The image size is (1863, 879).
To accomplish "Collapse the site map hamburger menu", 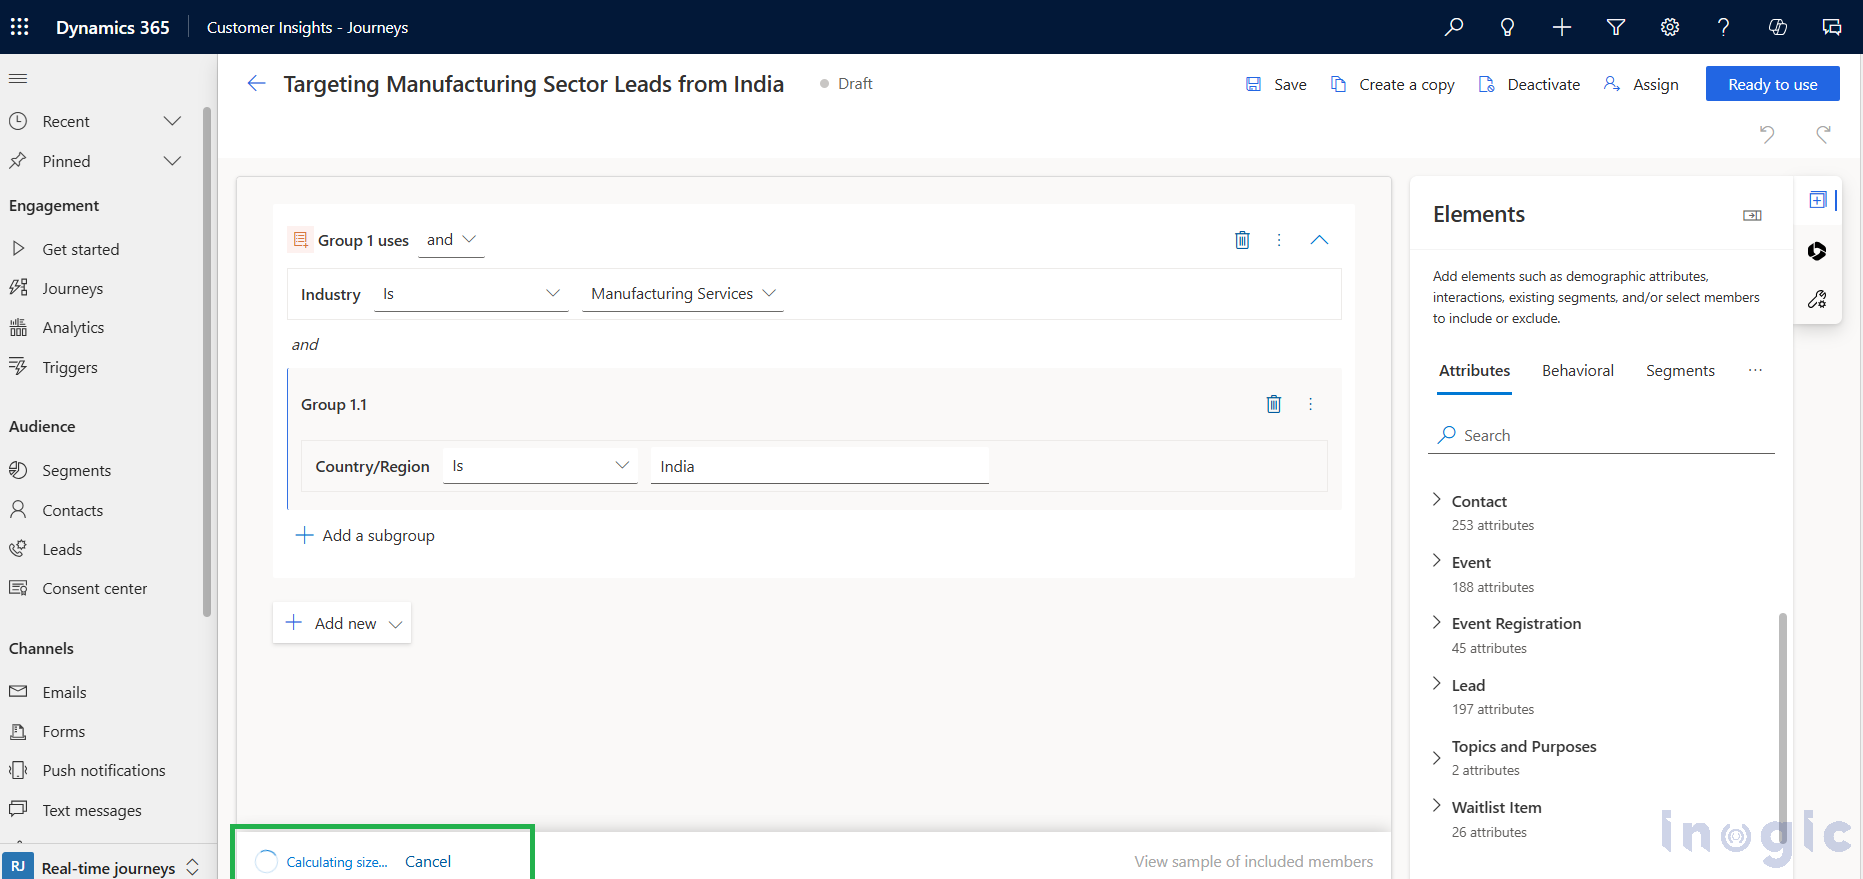I will 18,78.
